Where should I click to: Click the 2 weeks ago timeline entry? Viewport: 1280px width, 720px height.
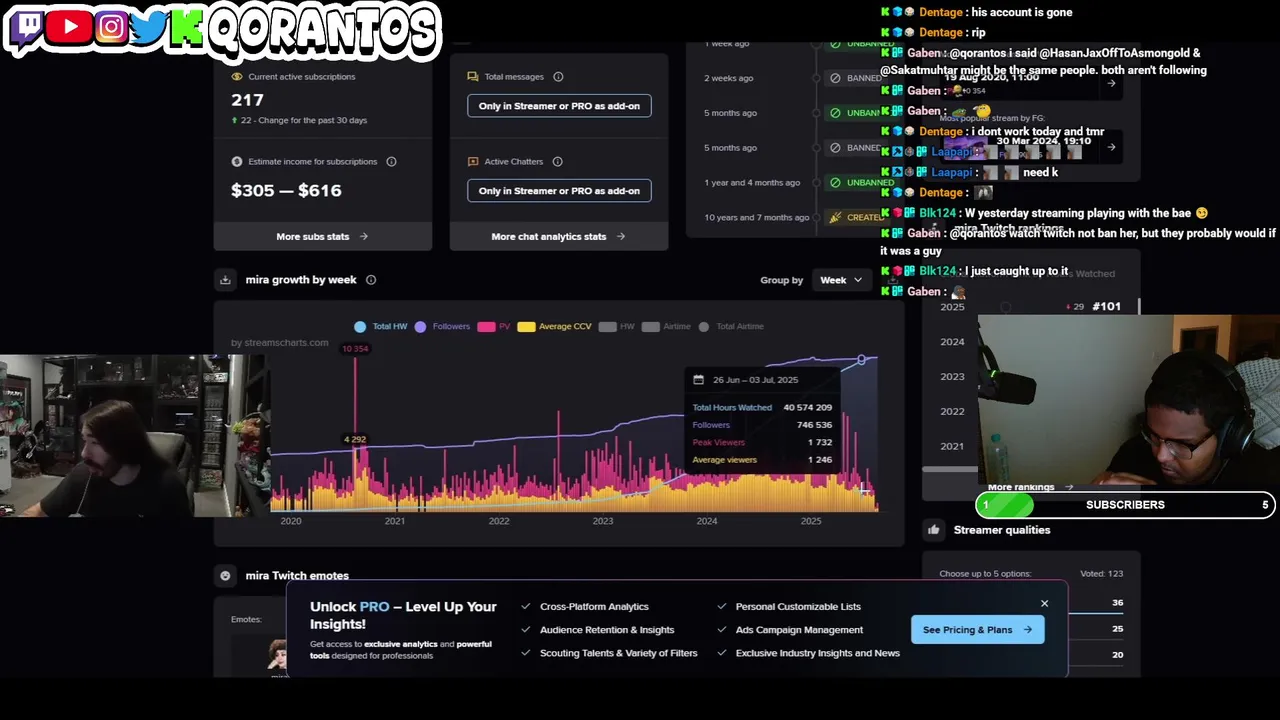pyautogui.click(x=729, y=78)
